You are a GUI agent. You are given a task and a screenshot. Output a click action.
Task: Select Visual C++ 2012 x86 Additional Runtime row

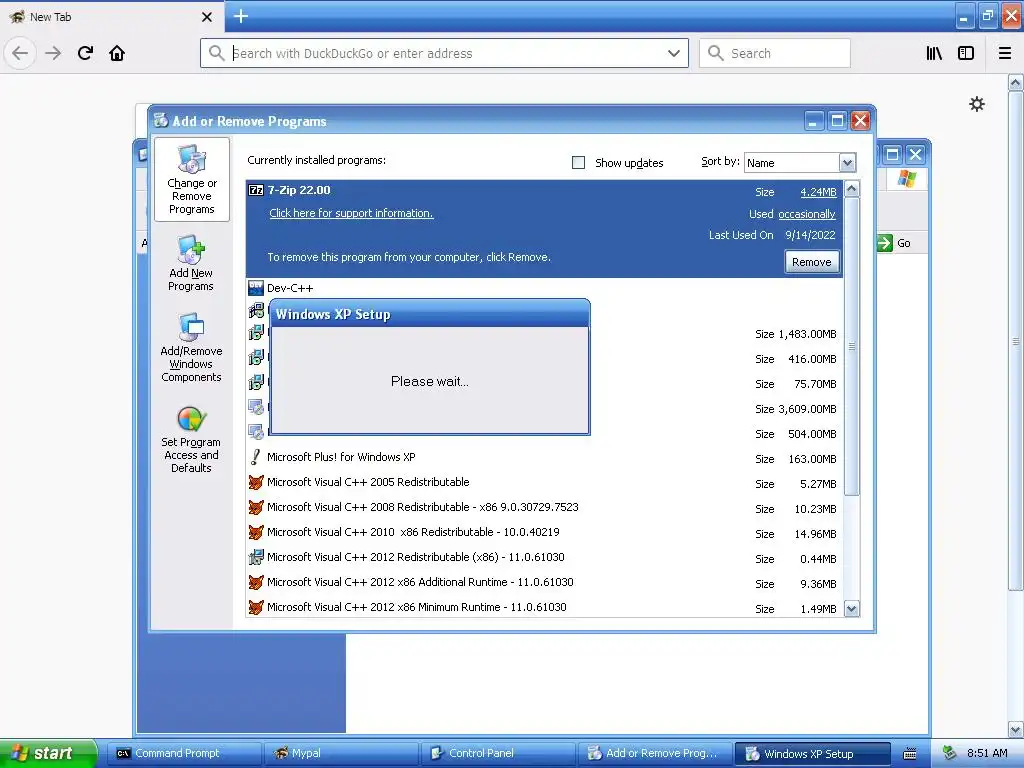click(x=544, y=583)
